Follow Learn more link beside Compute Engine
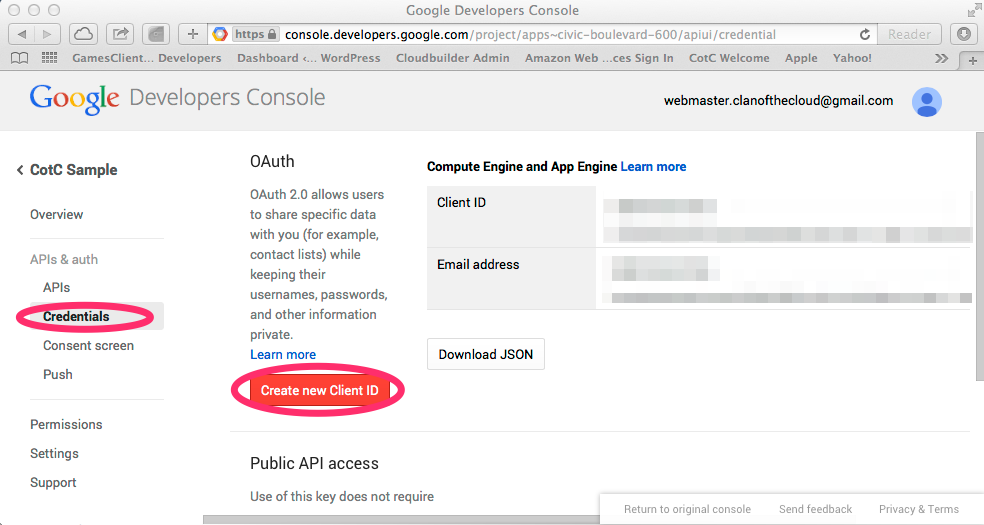The image size is (984, 525). coord(653,167)
